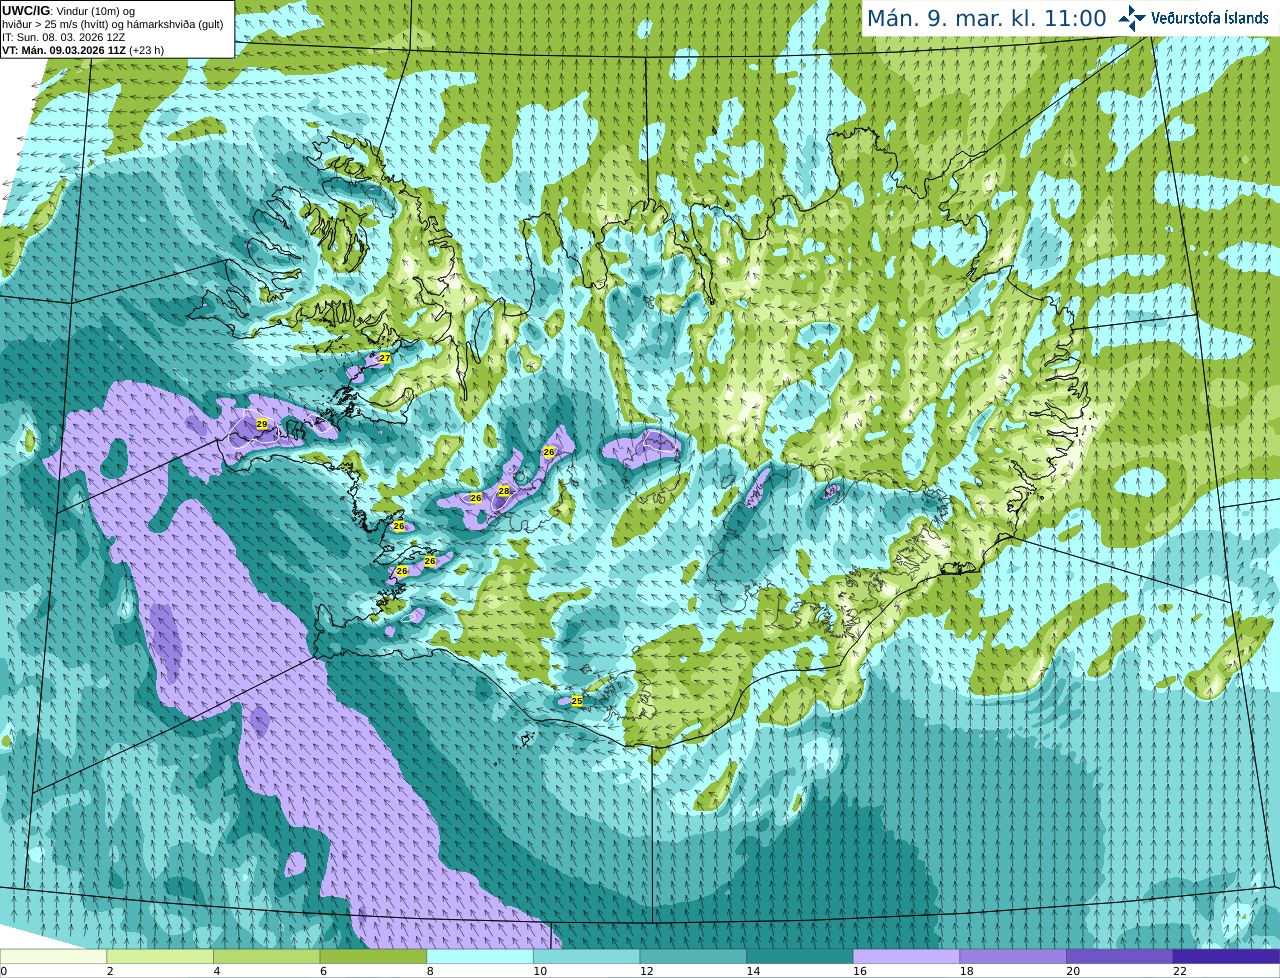Click the Veðurstofa Íslands logo icon
The image size is (1280, 978).
coord(1132,18)
